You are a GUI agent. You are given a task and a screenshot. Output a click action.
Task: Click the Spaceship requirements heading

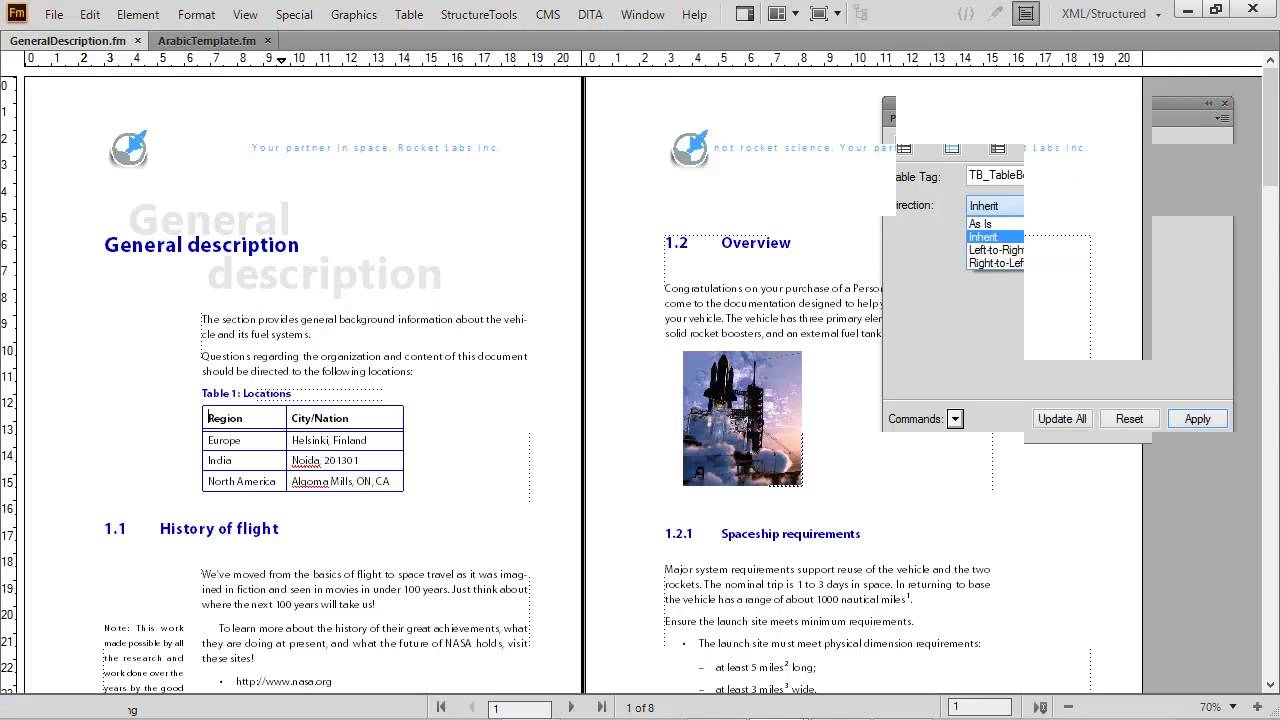click(x=790, y=534)
